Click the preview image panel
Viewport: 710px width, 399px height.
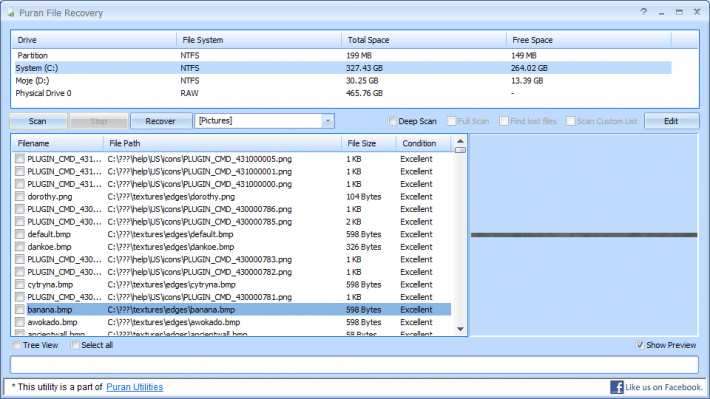[x=584, y=235]
